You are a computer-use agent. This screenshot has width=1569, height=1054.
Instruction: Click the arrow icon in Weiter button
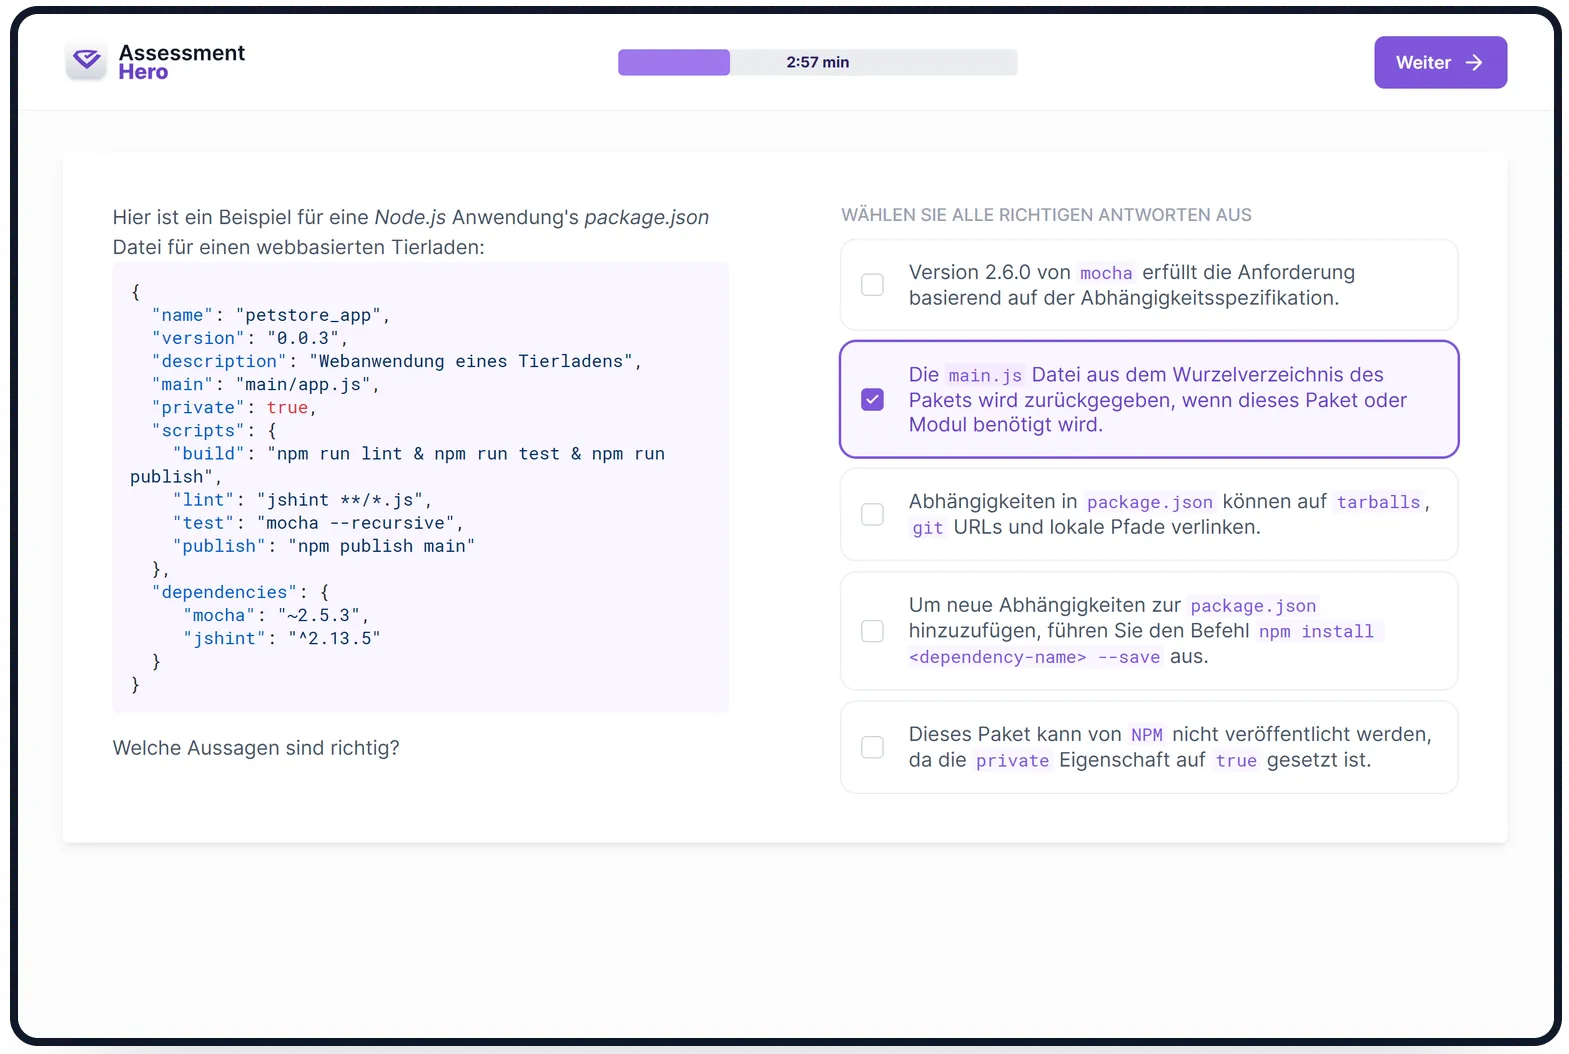tap(1474, 63)
